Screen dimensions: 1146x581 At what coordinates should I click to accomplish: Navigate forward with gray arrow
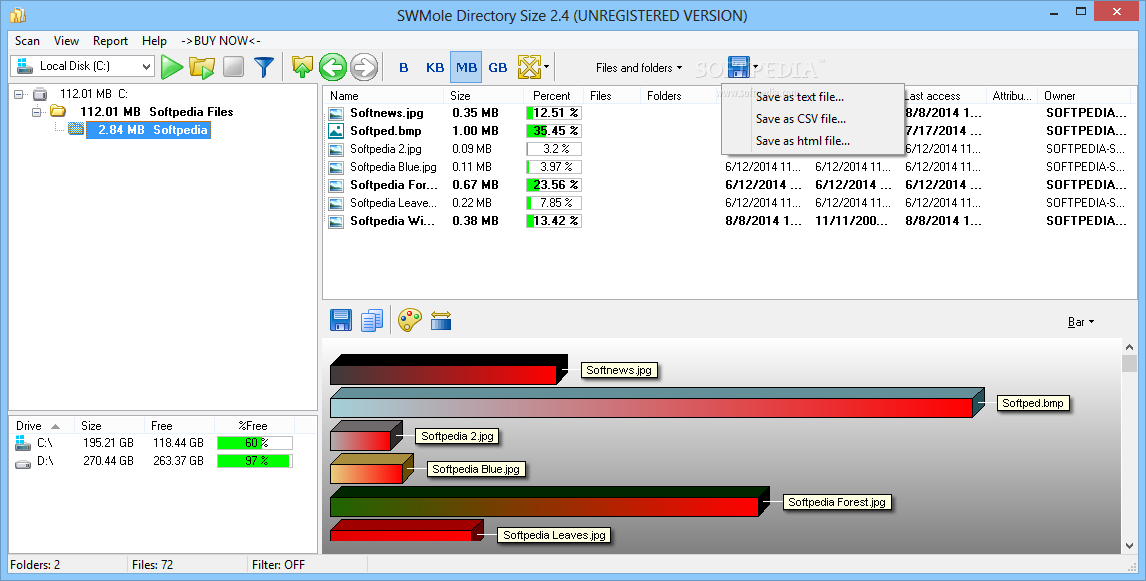363,67
